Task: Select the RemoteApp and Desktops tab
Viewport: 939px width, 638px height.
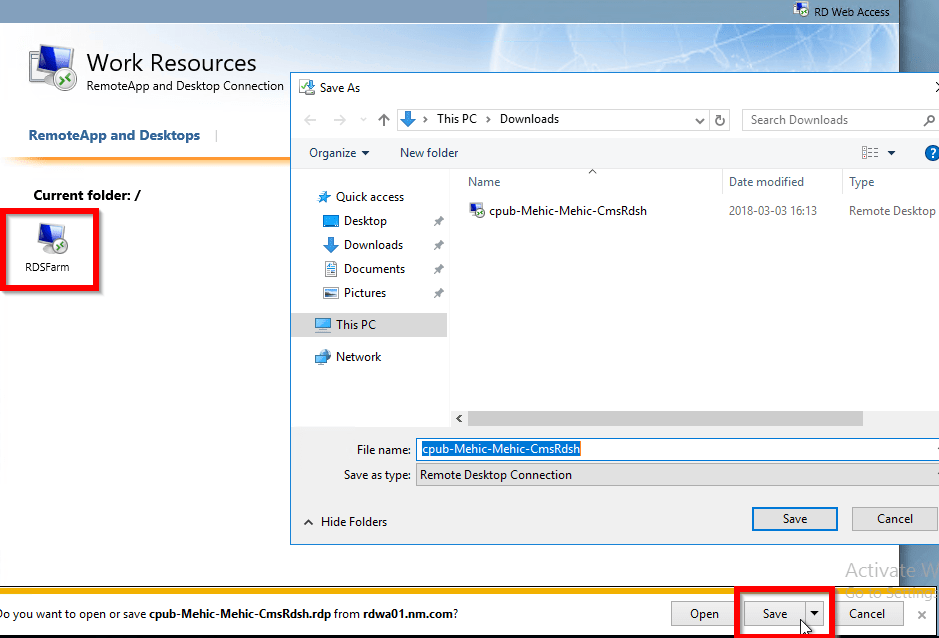Action: [114, 135]
